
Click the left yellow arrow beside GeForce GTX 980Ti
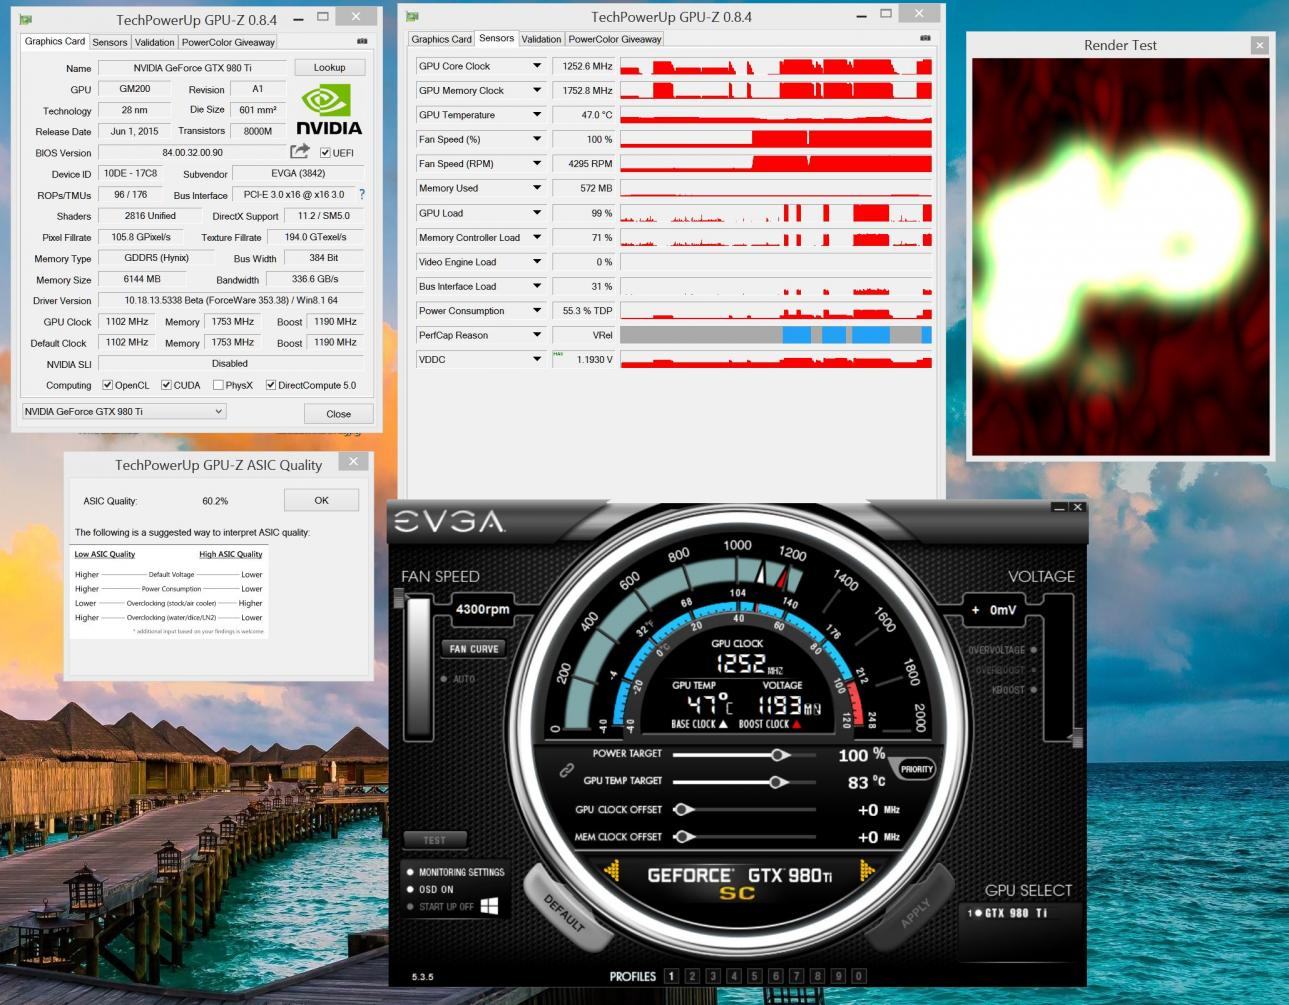pyautogui.click(x=612, y=872)
